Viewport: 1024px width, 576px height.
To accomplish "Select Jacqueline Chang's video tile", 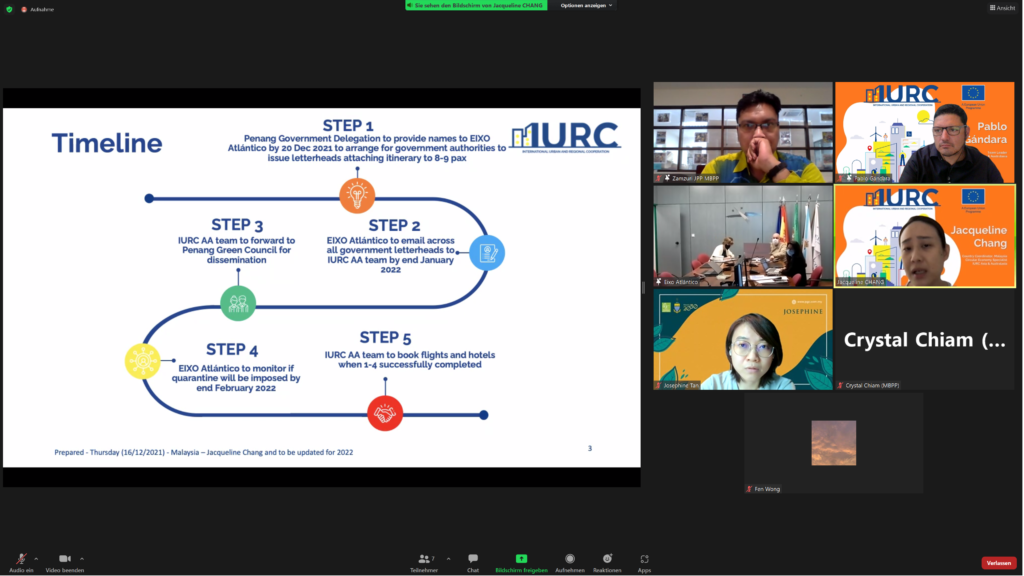I will tap(925, 236).
